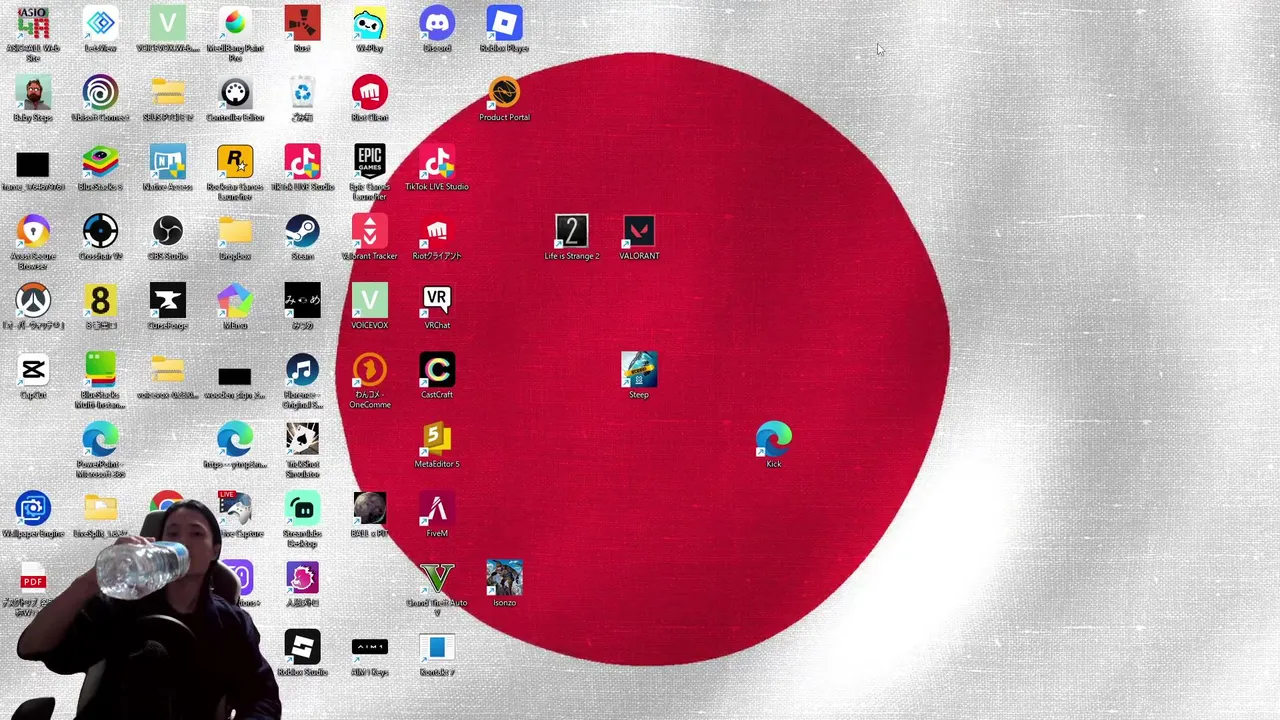Open the Recycle Bin icon

pyautogui.click(x=302, y=93)
